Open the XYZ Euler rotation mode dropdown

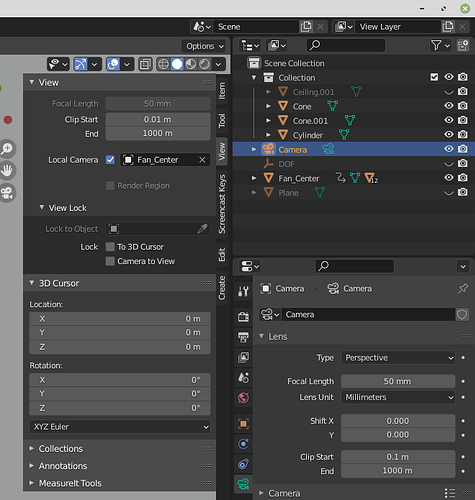(x=120, y=427)
